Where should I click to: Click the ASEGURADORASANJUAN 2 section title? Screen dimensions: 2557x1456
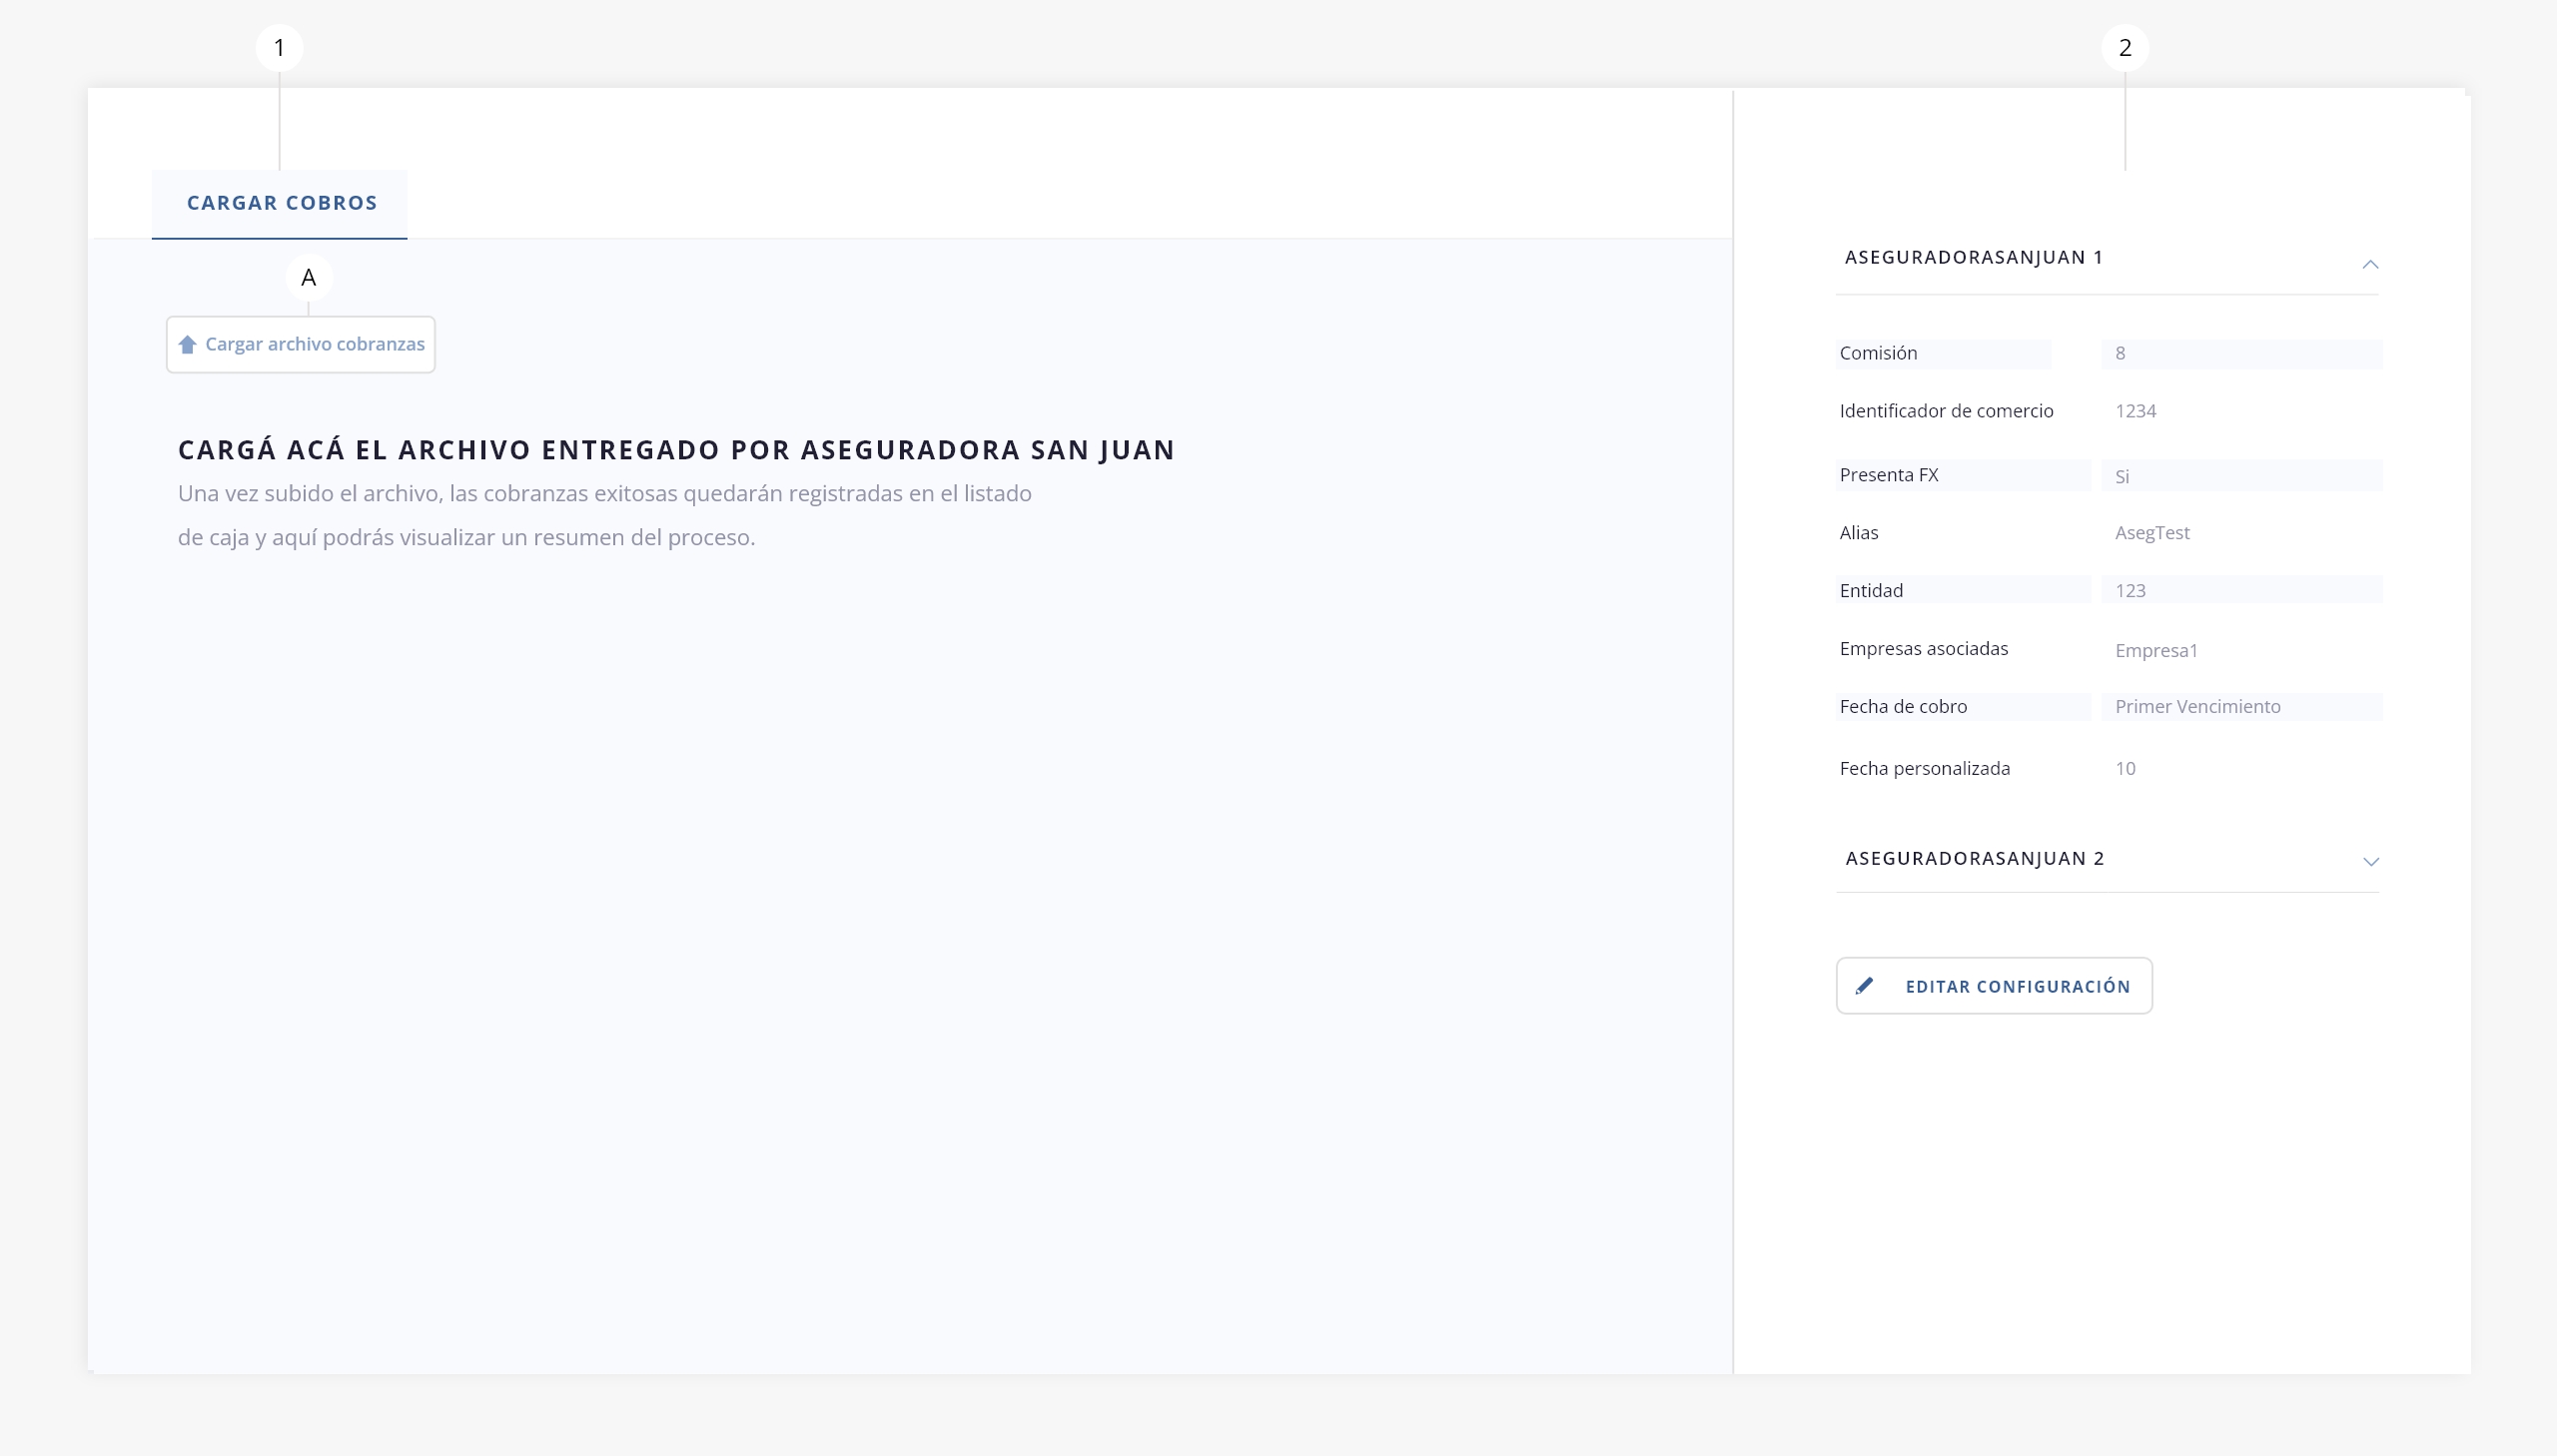[x=1975, y=859]
